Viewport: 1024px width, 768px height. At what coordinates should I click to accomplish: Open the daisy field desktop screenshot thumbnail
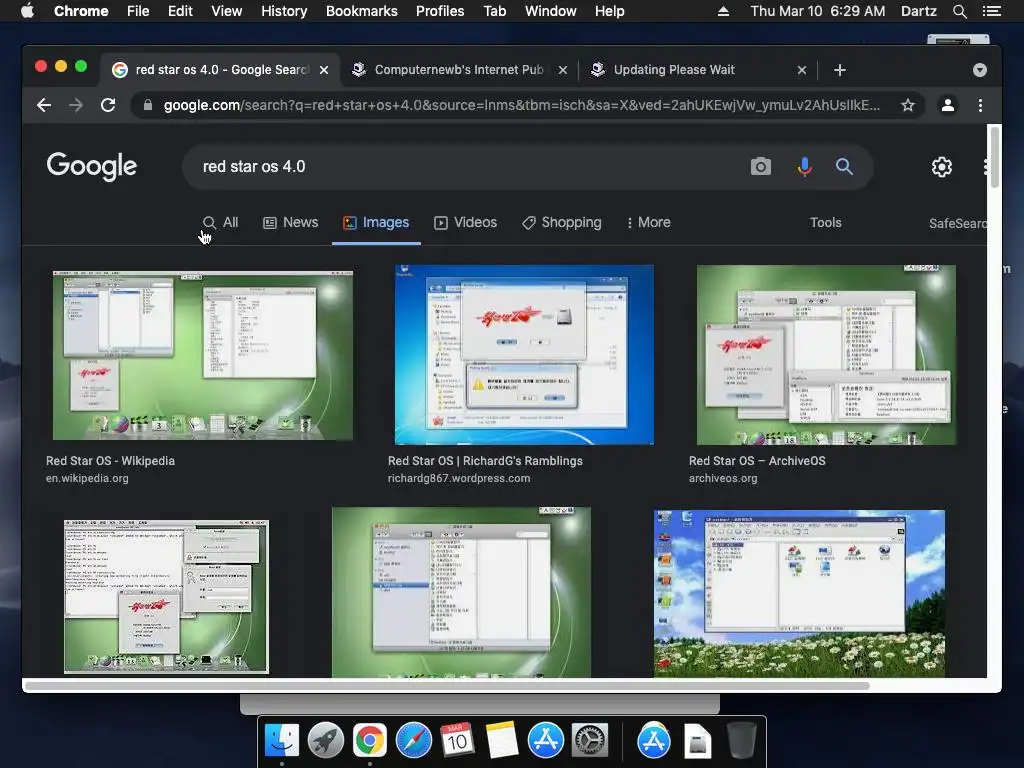799,593
